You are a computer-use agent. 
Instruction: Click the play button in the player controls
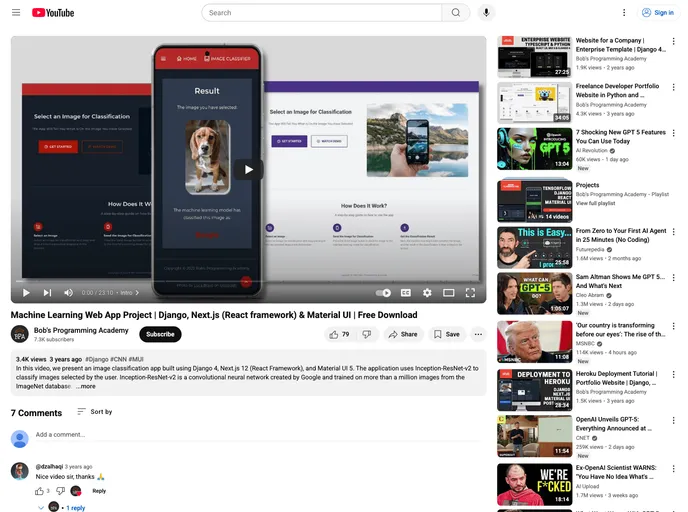[26, 293]
